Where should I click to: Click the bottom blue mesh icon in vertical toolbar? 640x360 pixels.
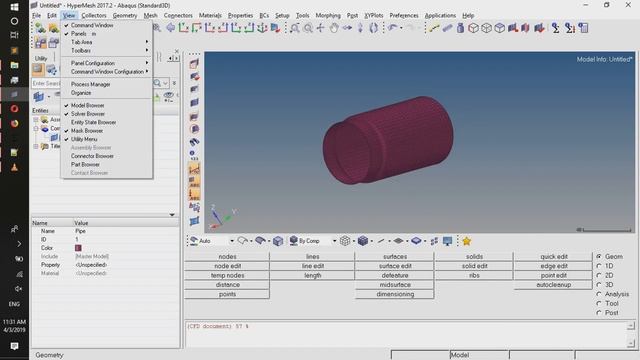click(194, 221)
